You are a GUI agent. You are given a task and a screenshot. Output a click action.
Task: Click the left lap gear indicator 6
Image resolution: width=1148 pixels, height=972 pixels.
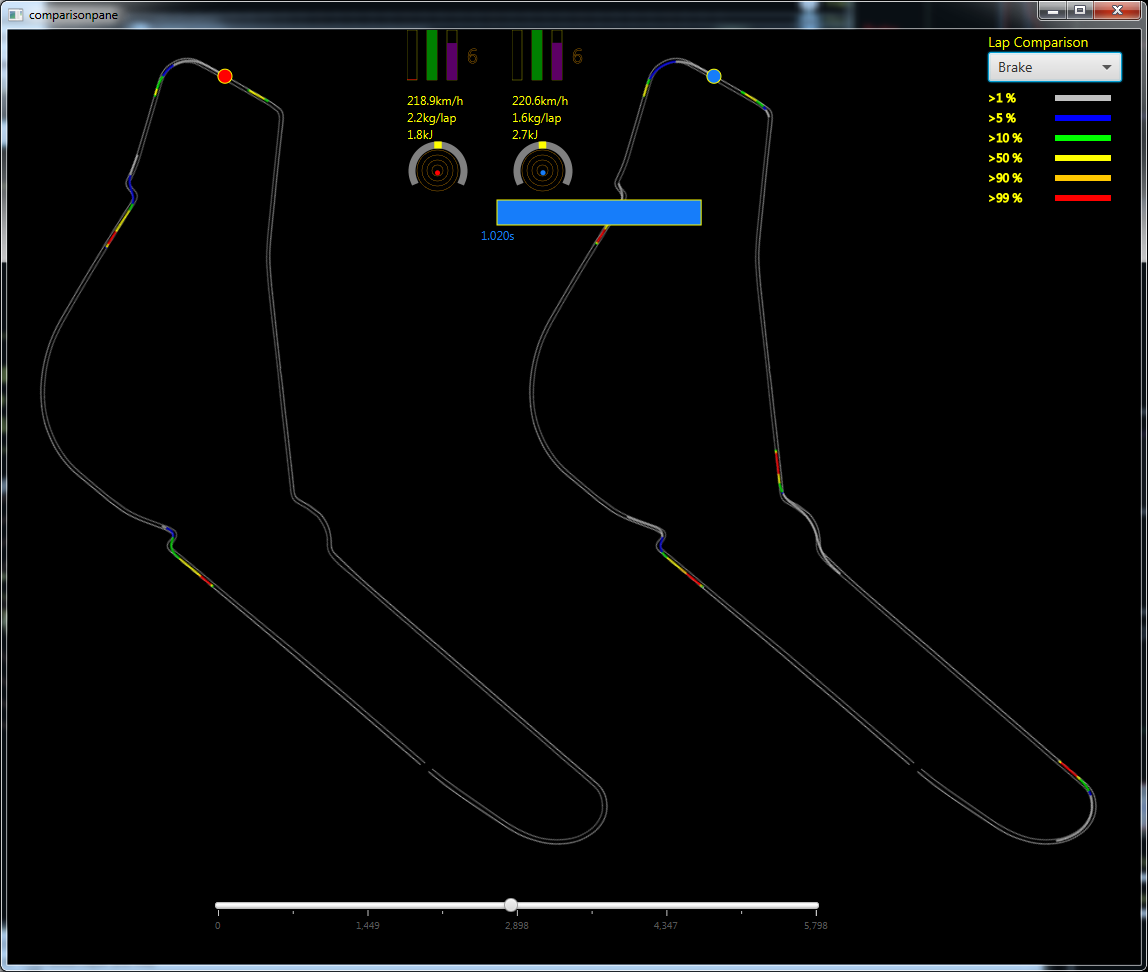click(x=472, y=56)
